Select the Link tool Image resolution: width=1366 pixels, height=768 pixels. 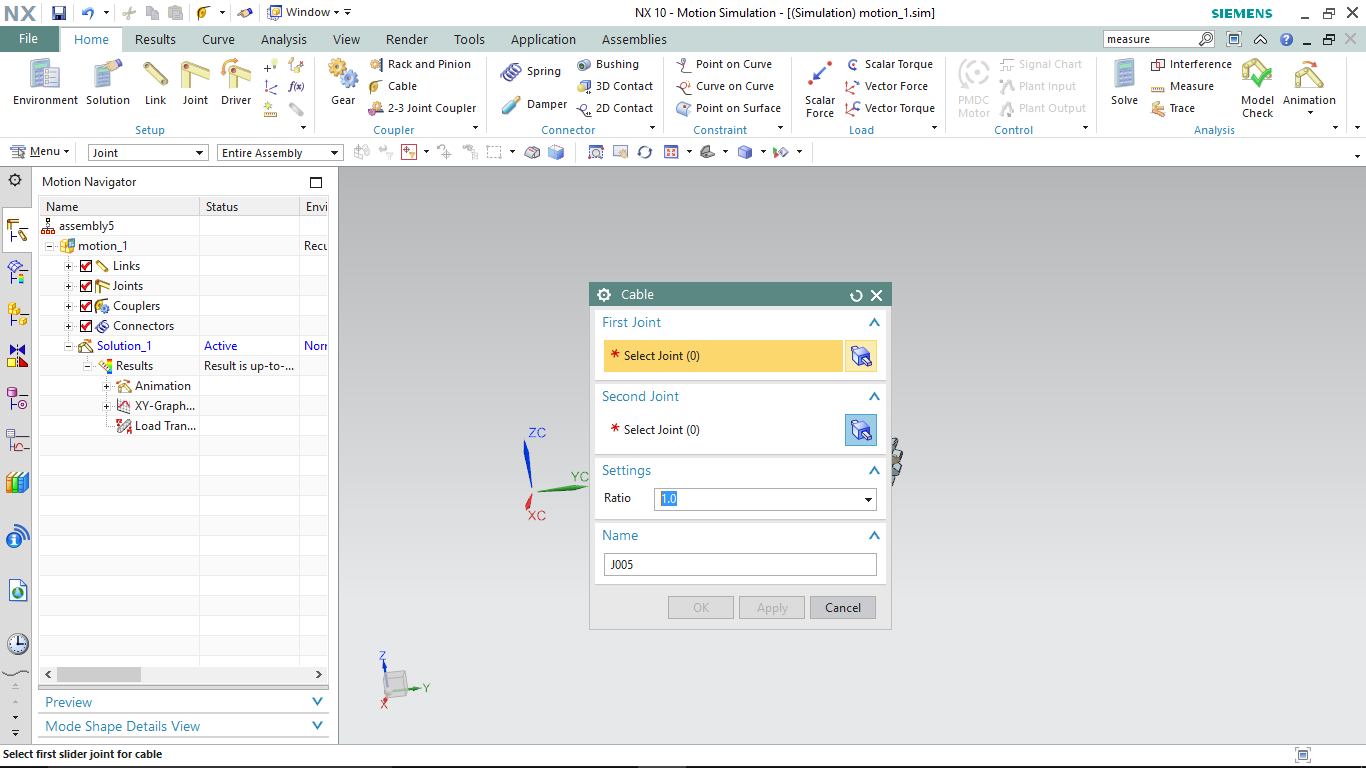[155, 82]
